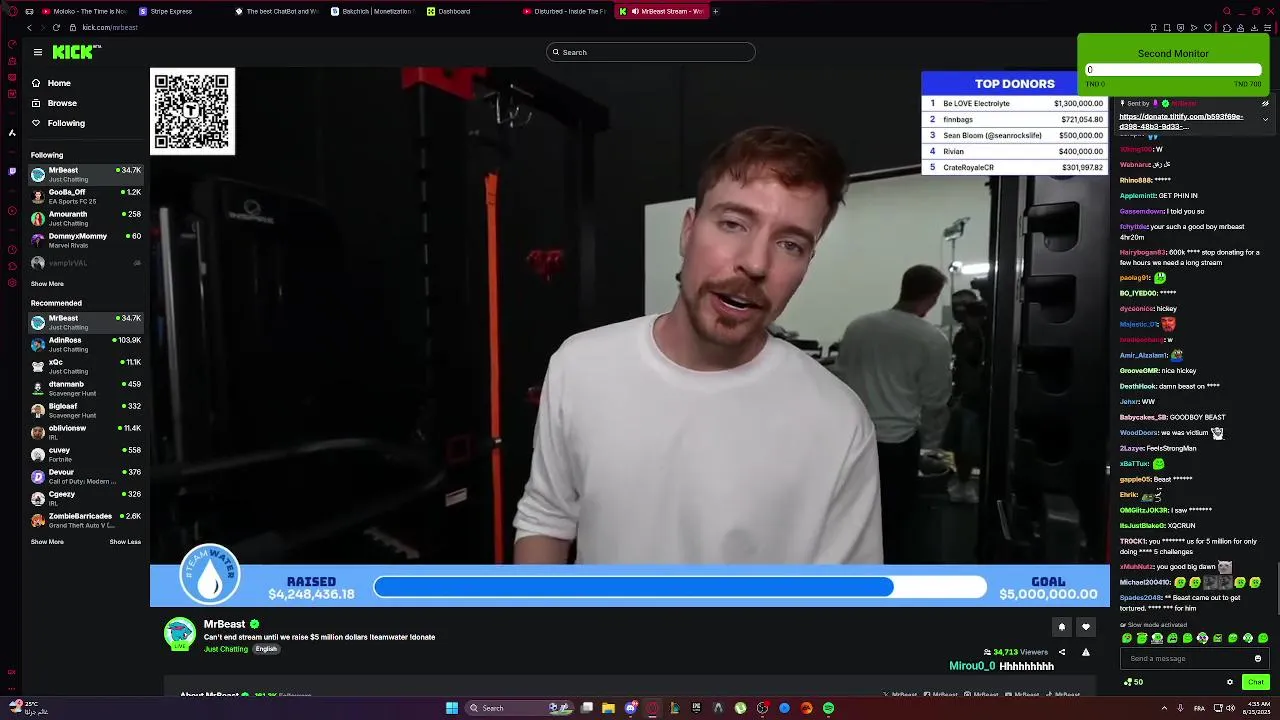Click the heart follow icon under stream
This screenshot has height=720, width=1280.
(x=1086, y=627)
